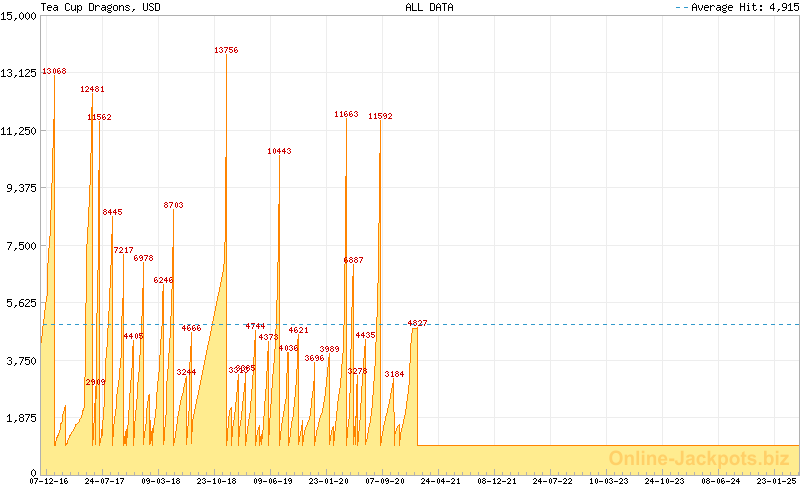Click the 15,000 y-axis label
The height and width of the screenshot is (490, 800).
(x=19, y=15)
